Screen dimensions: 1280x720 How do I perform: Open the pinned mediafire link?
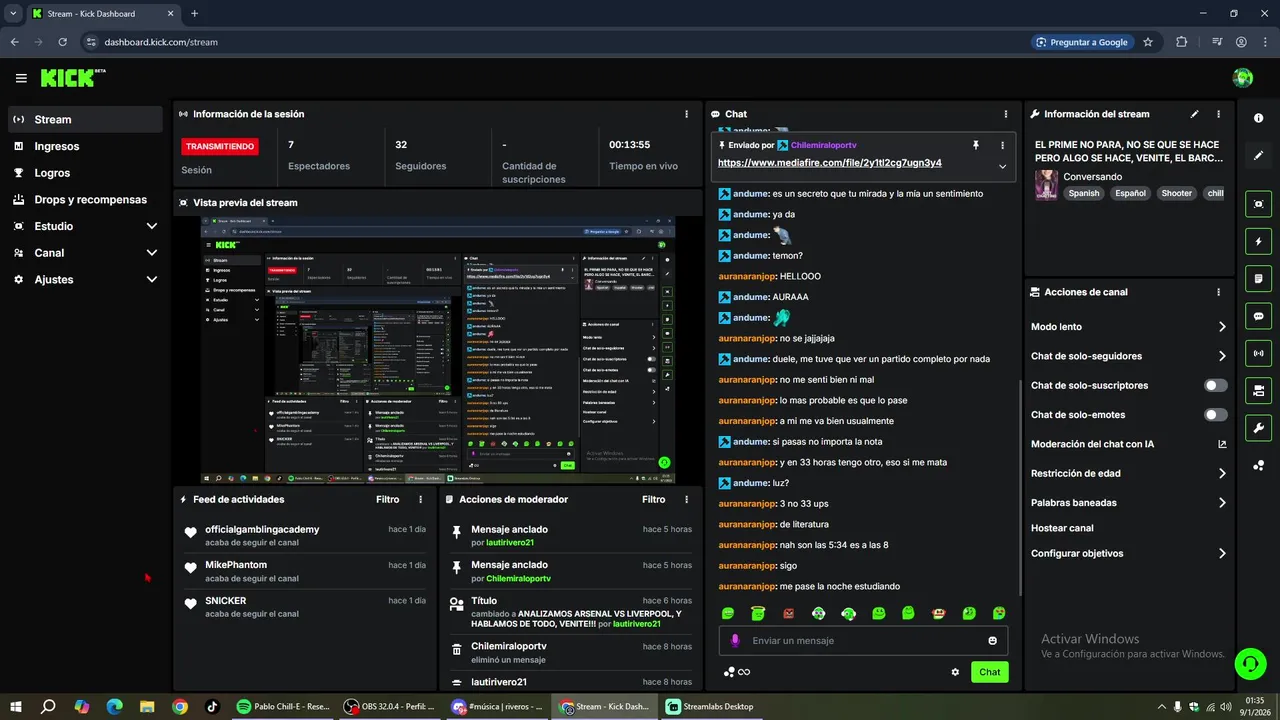[x=830, y=163]
